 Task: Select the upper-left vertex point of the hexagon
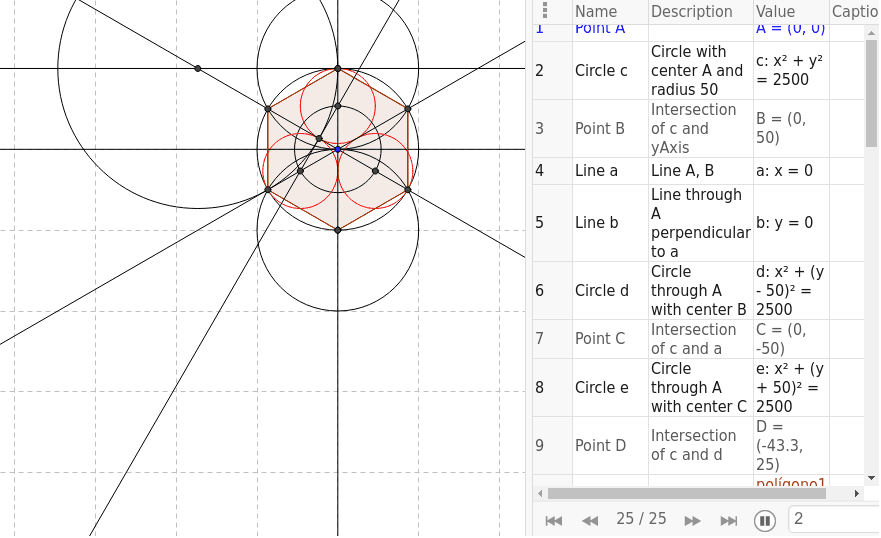point(267,109)
